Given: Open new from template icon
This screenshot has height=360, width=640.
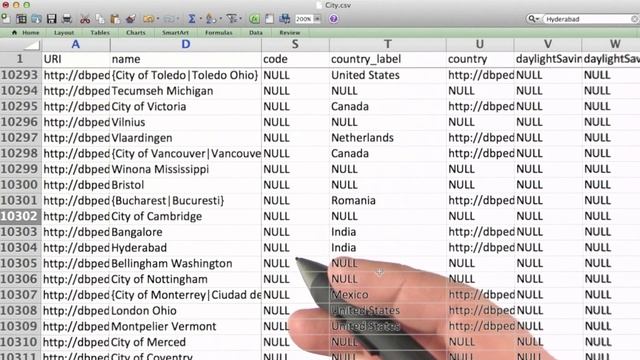Looking at the screenshot, I should tap(21, 19).
